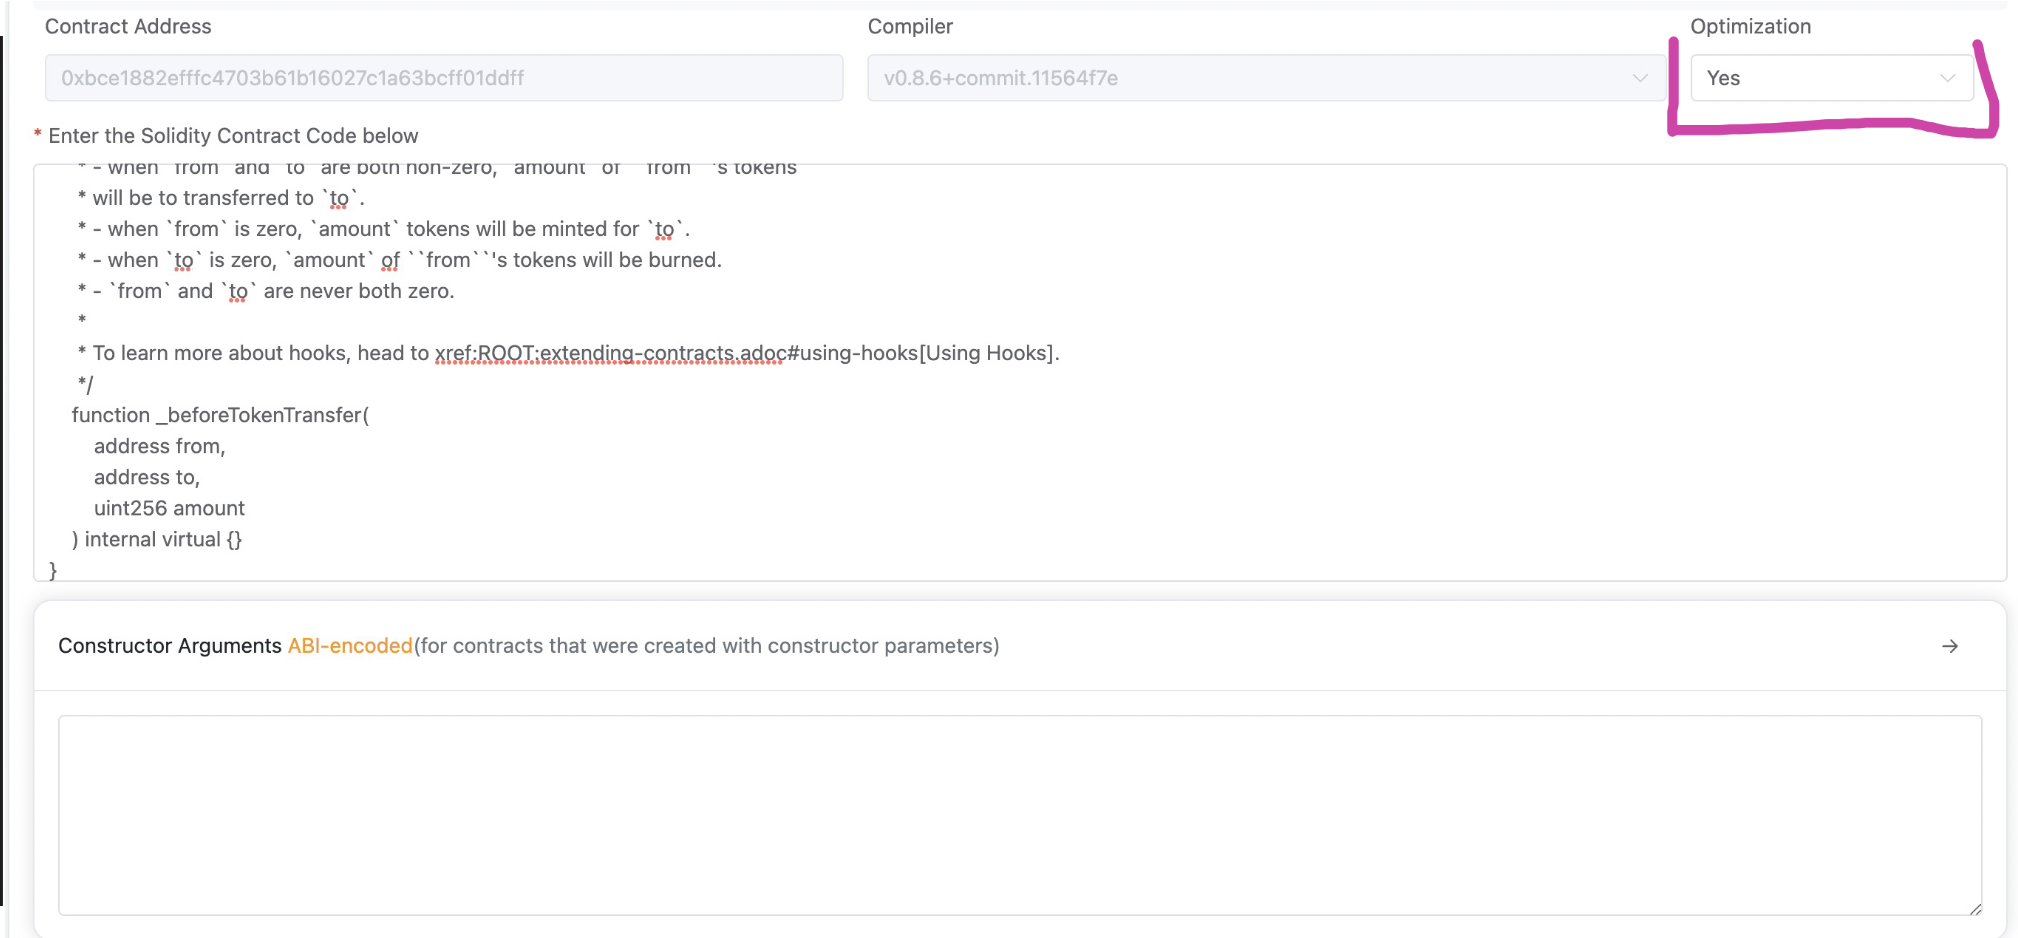Follow the orange ABI-encoded link
This screenshot has width=2018, height=938.
pyautogui.click(x=350, y=646)
